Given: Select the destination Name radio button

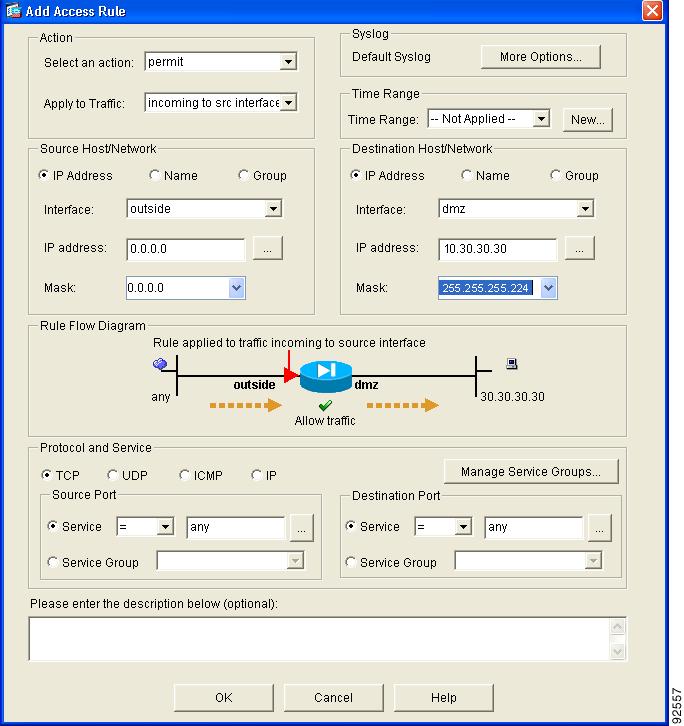Looking at the screenshot, I should pyautogui.click(x=467, y=175).
